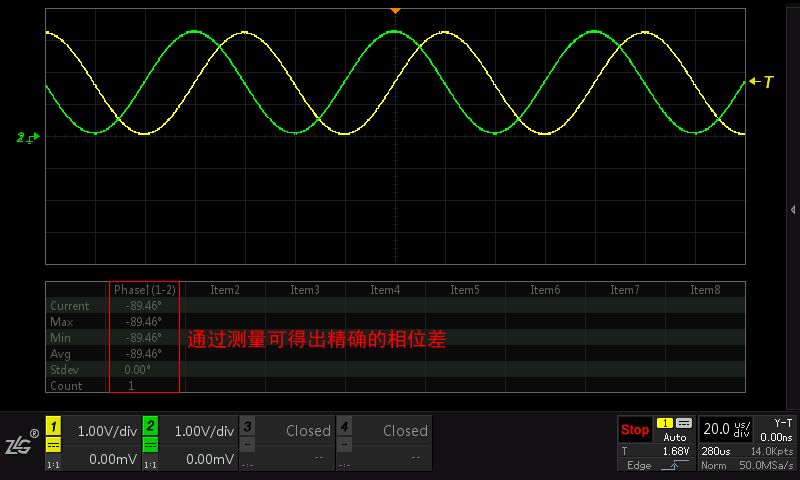
Task: Click the green channel 2 badge
Action: (x=150, y=426)
